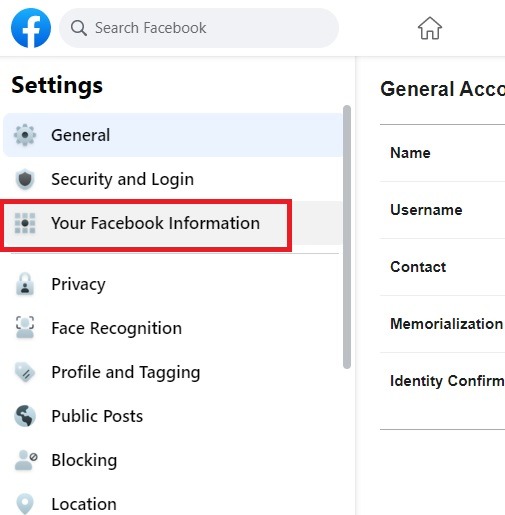The height and width of the screenshot is (515, 505).
Task: Click the grid icon for Your Facebook Information
Action: tap(25, 223)
